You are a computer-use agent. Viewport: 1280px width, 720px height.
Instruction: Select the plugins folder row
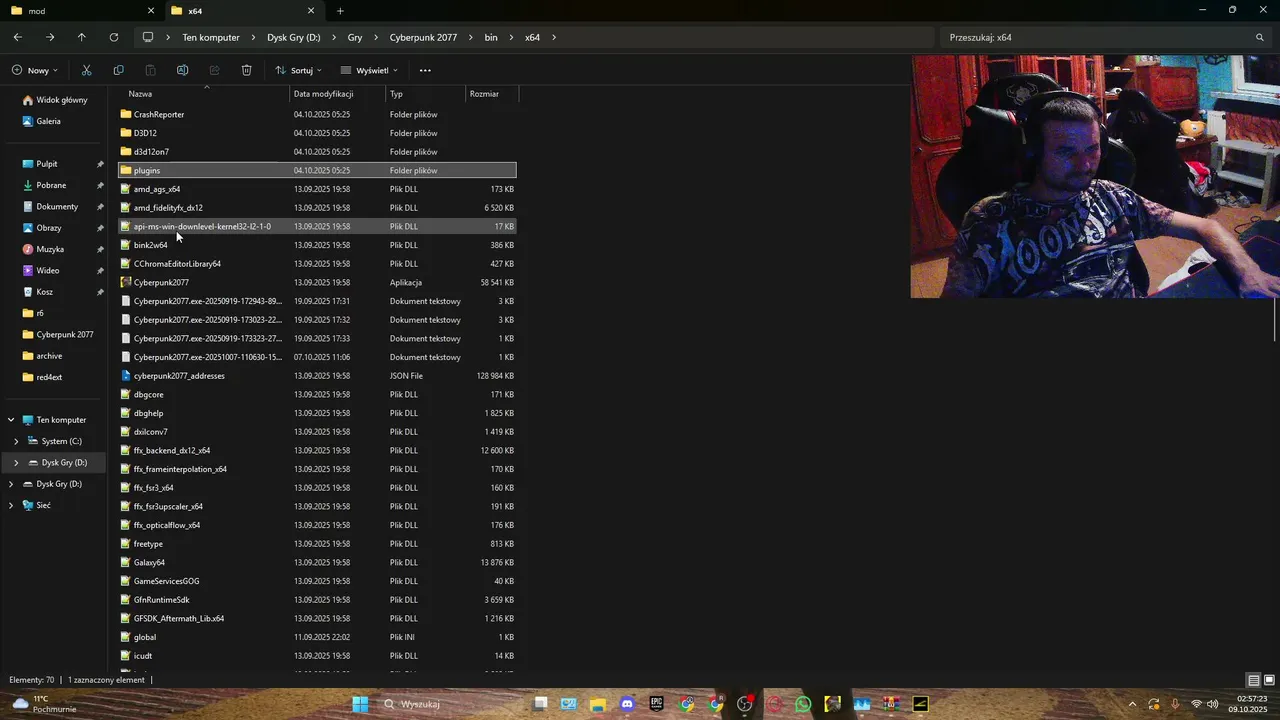317,170
